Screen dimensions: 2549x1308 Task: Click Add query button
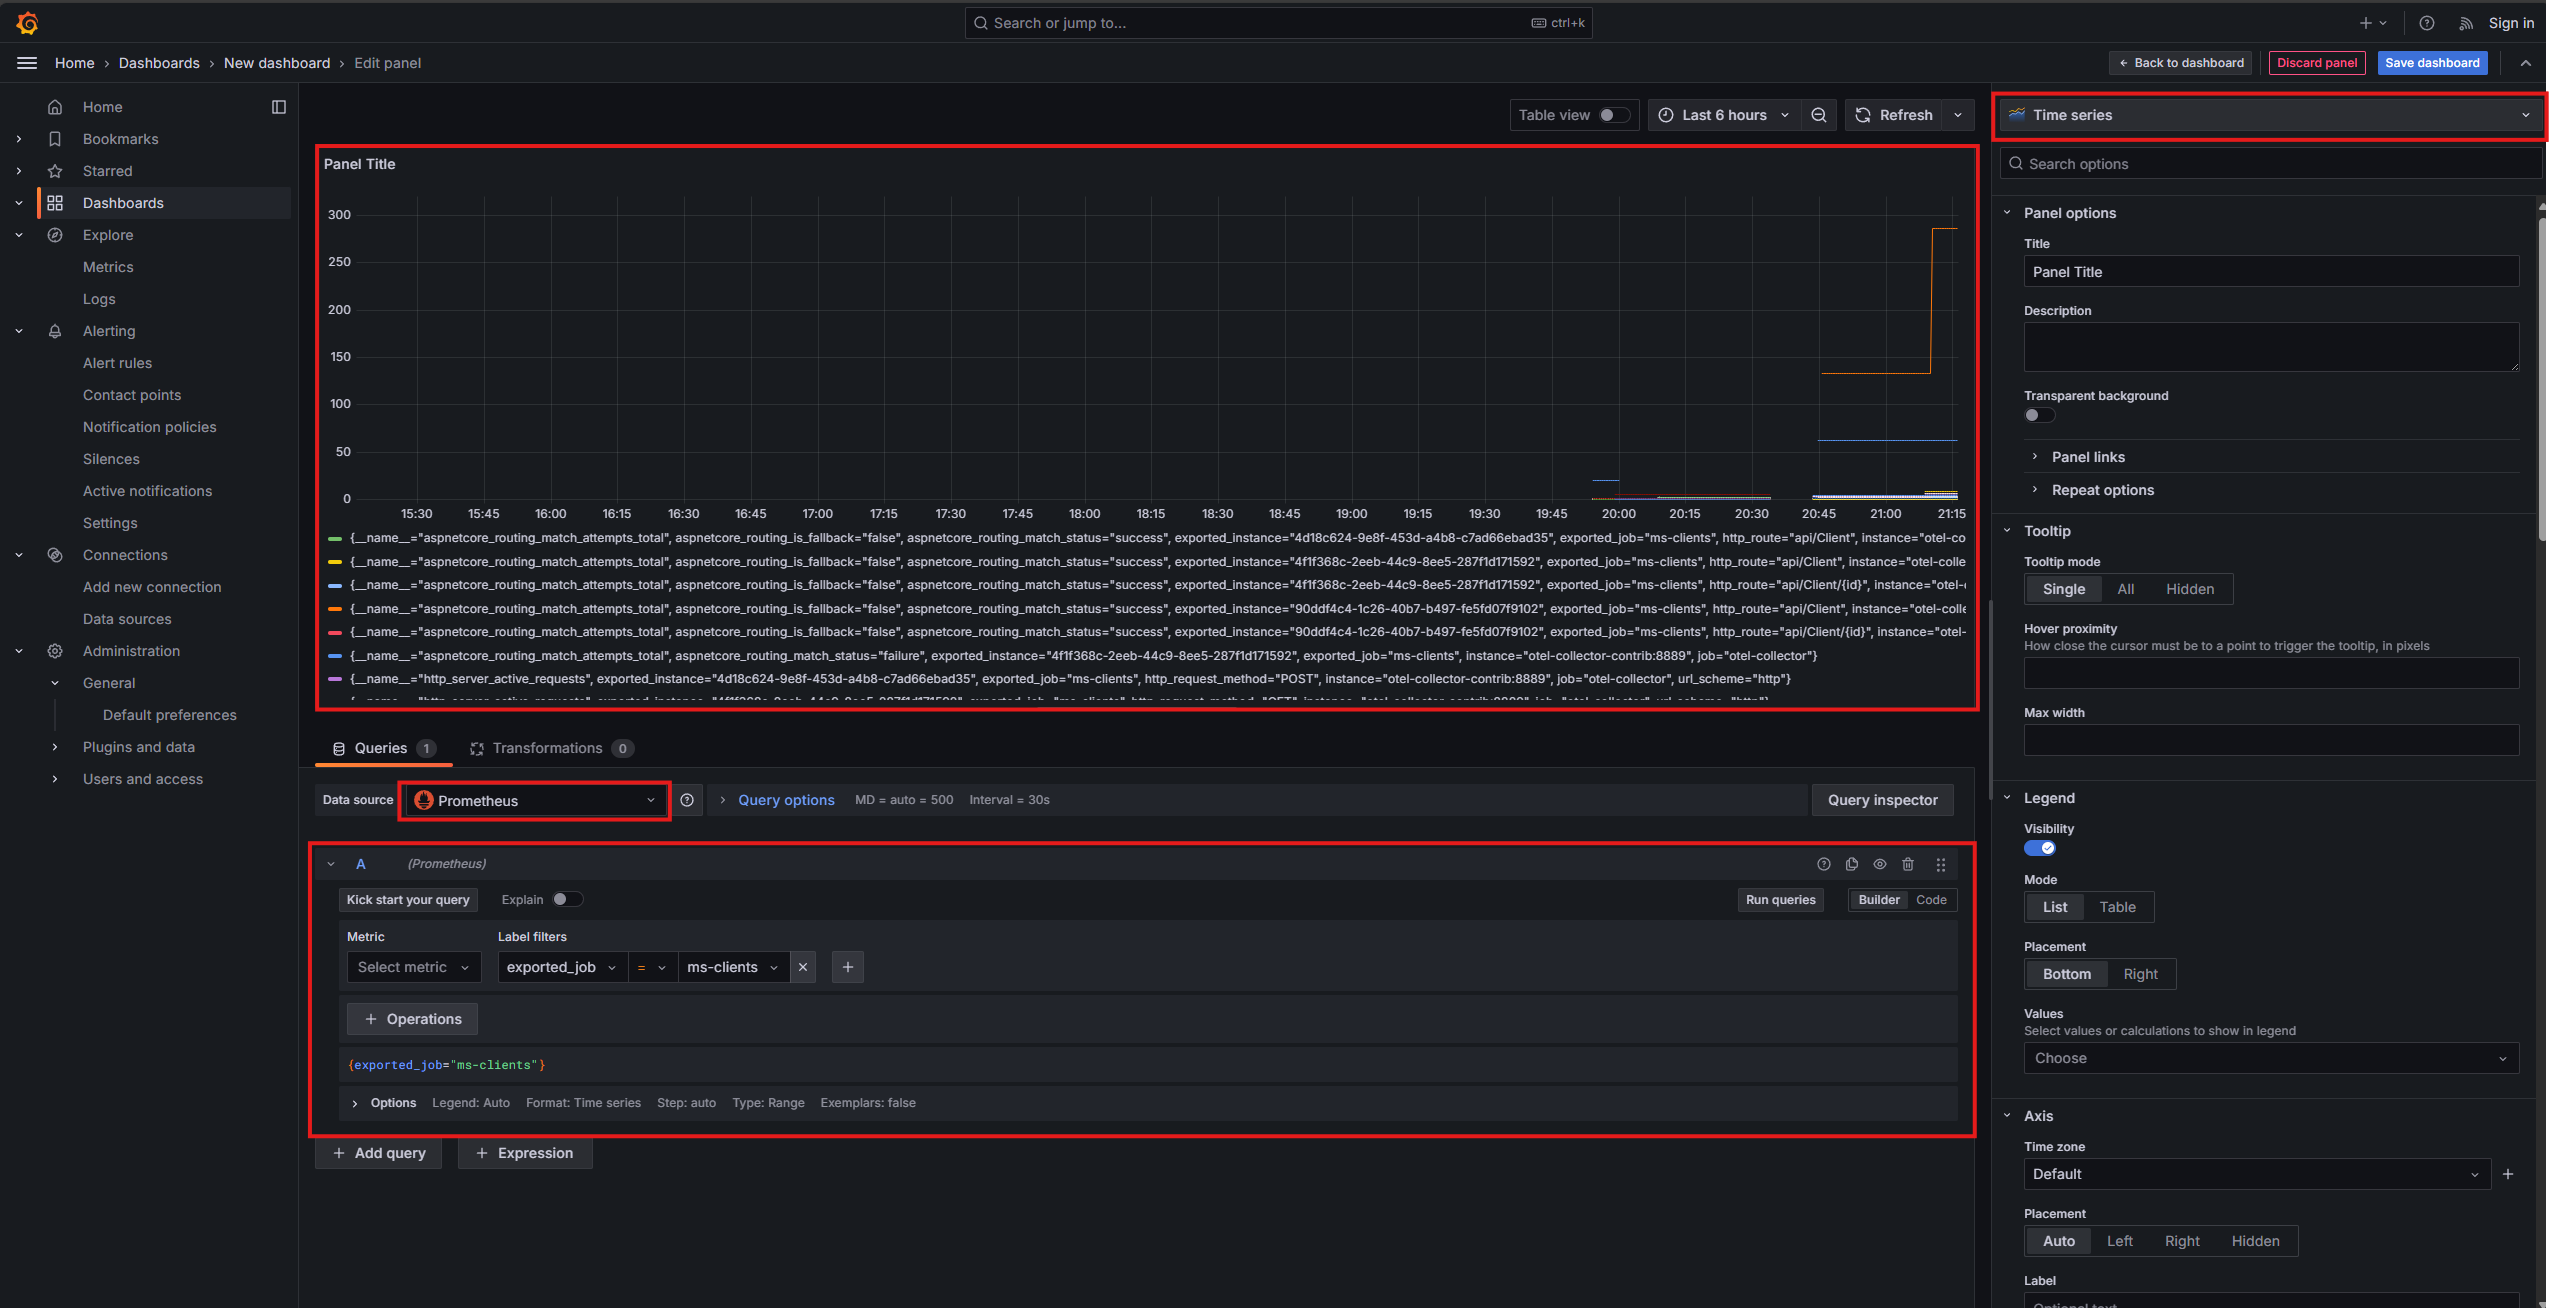(x=378, y=1153)
